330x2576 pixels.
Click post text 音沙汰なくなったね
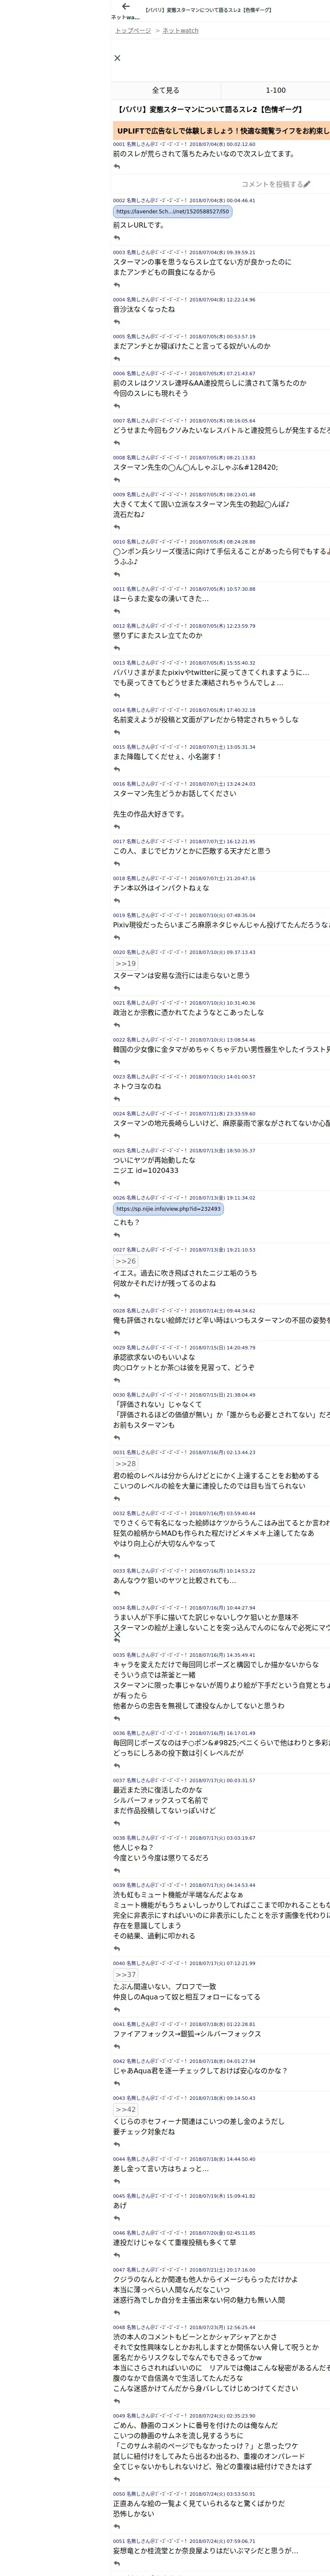click(144, 309)
